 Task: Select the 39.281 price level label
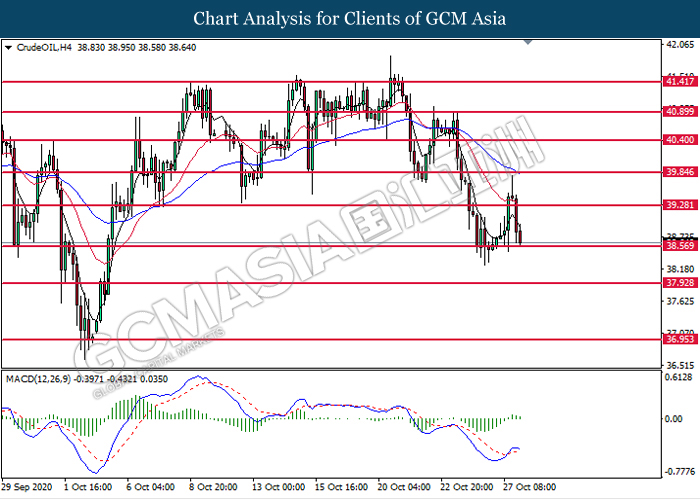click(680, 205)
